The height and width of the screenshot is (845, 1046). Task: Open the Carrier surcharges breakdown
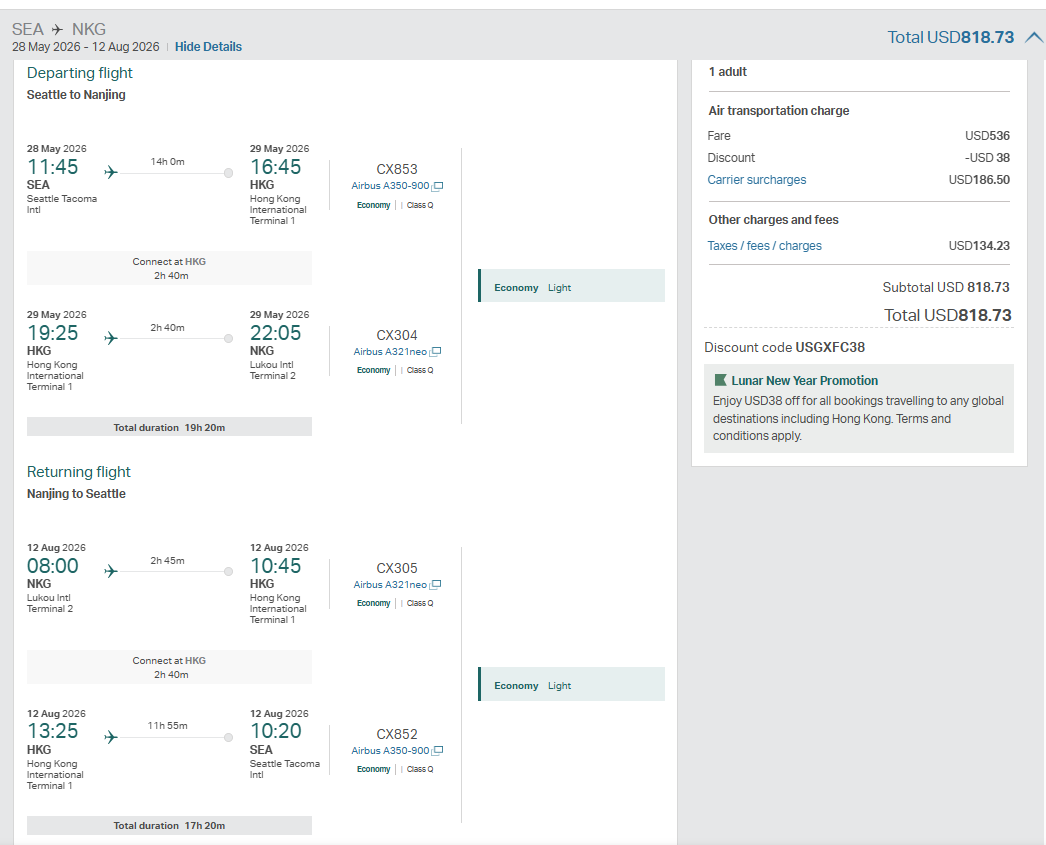(x=756, y=180)
